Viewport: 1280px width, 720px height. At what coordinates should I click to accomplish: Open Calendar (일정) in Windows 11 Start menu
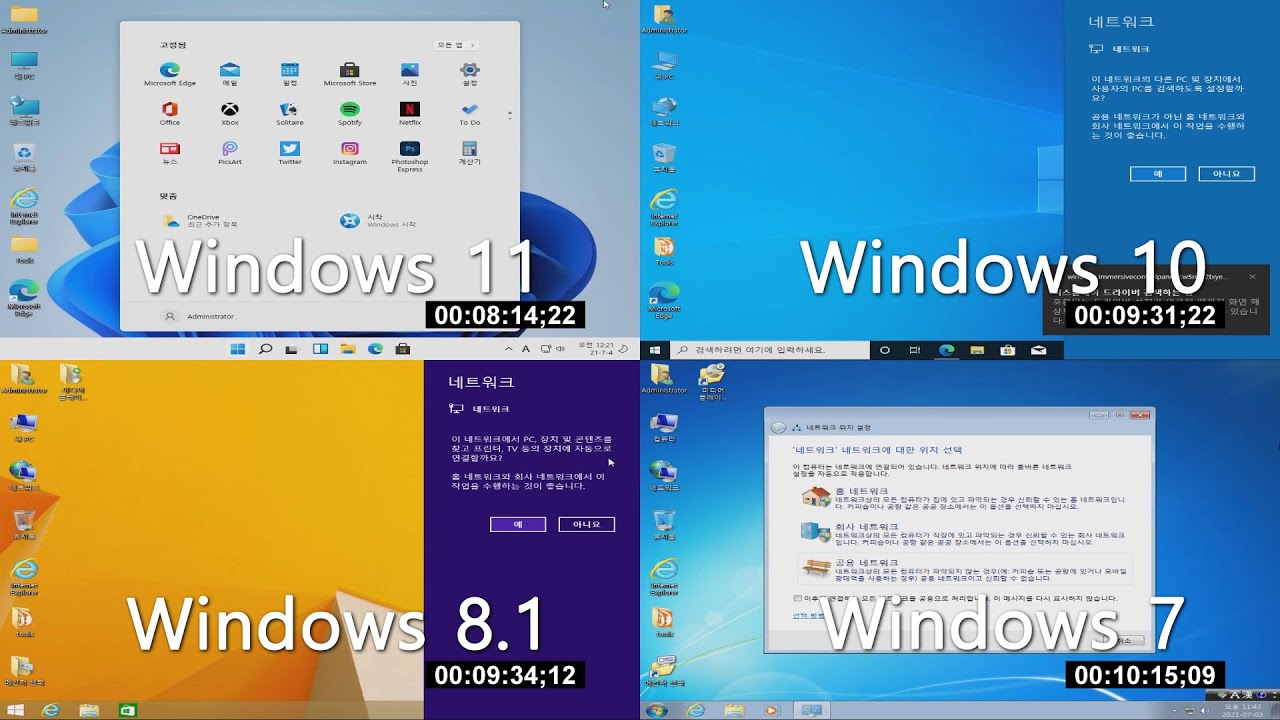point(290,75)
